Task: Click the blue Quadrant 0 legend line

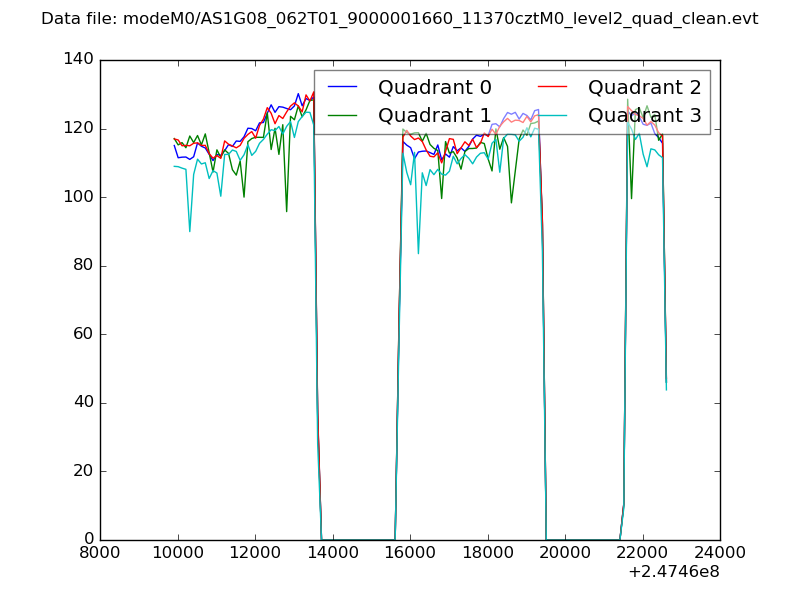Action: coord(343,88)
